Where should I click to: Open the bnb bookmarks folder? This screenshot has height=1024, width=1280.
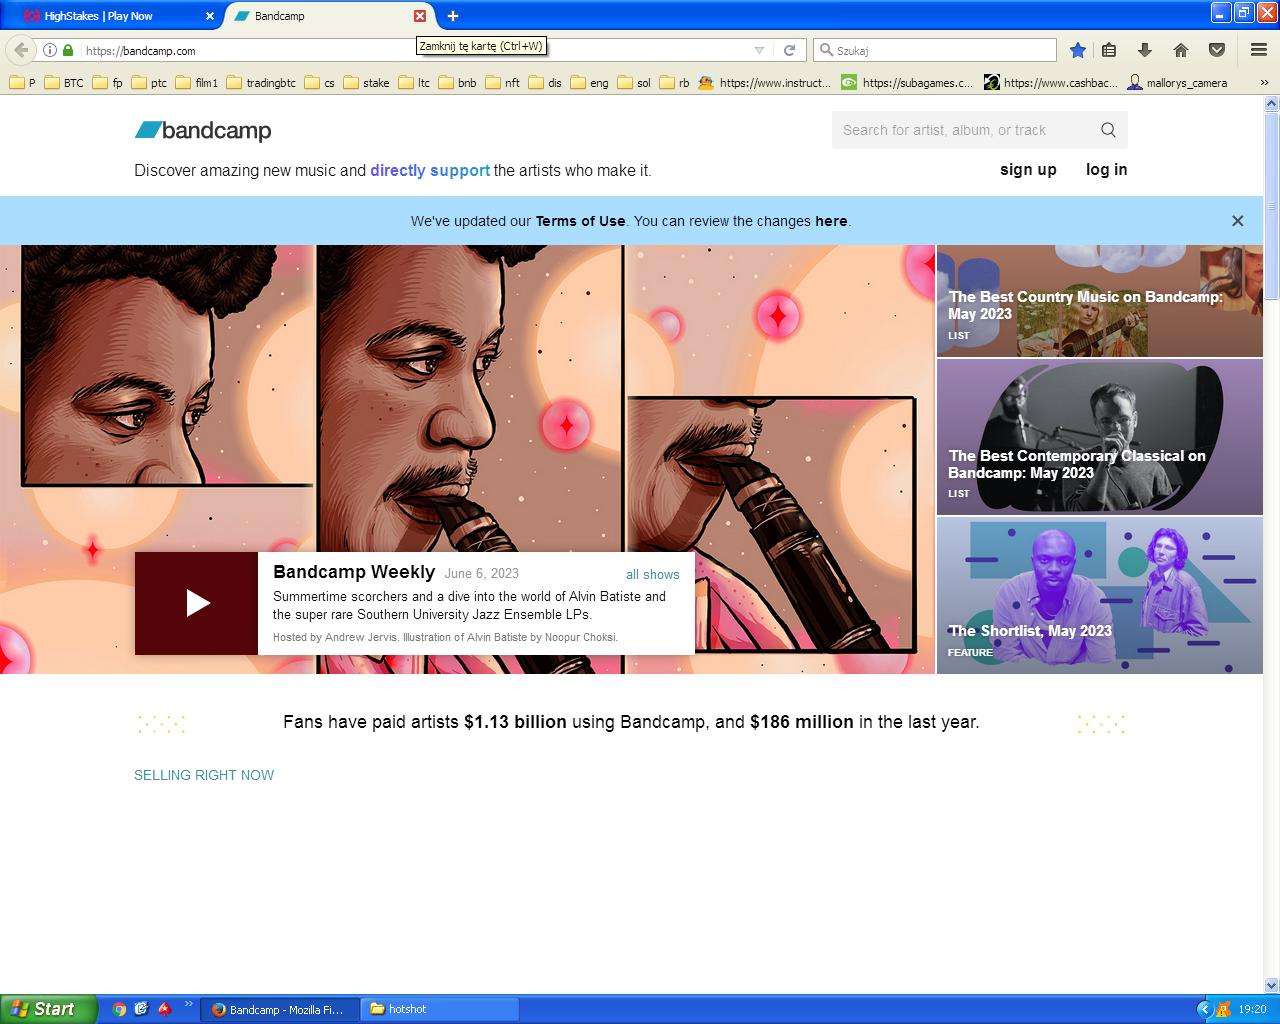click(457, 83)
